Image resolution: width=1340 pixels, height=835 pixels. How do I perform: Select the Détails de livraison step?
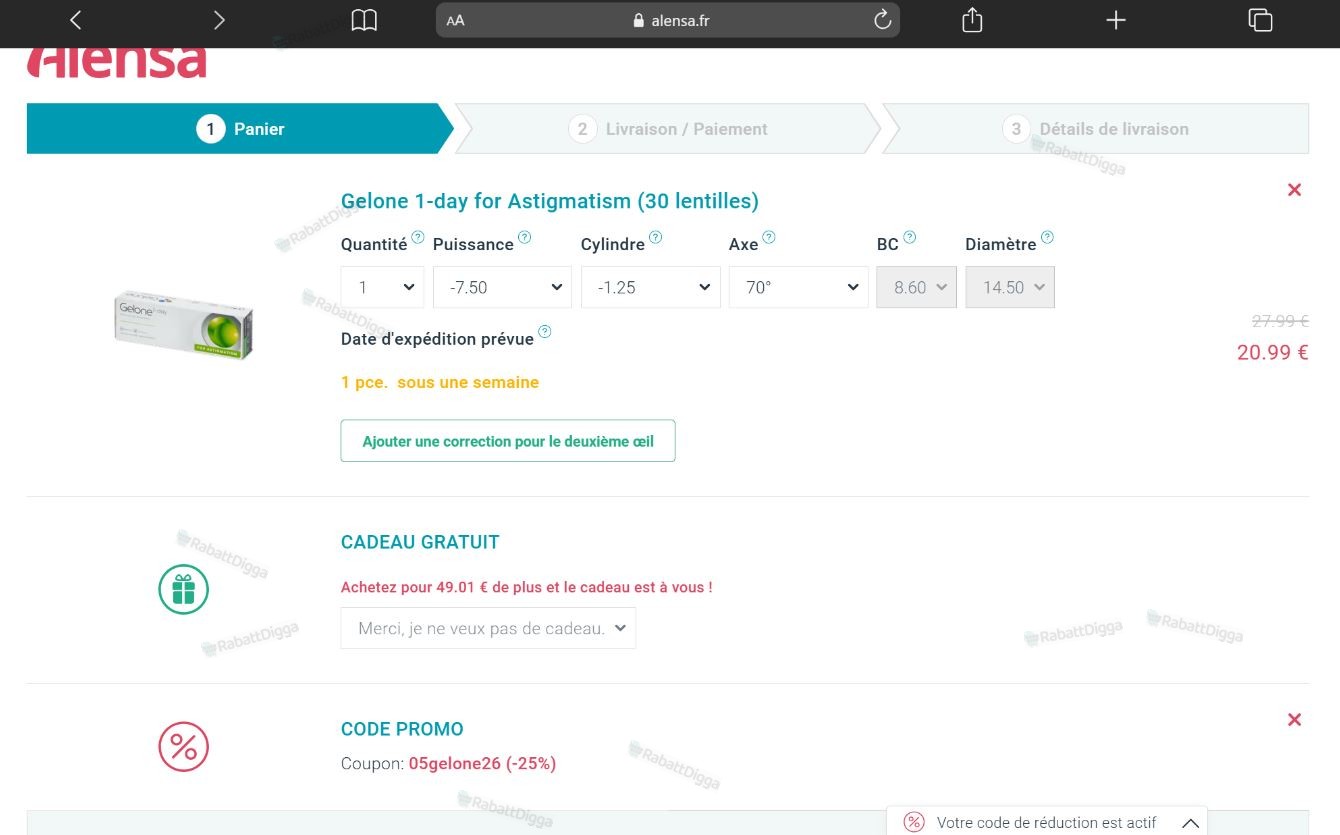tap(1096, 129)
